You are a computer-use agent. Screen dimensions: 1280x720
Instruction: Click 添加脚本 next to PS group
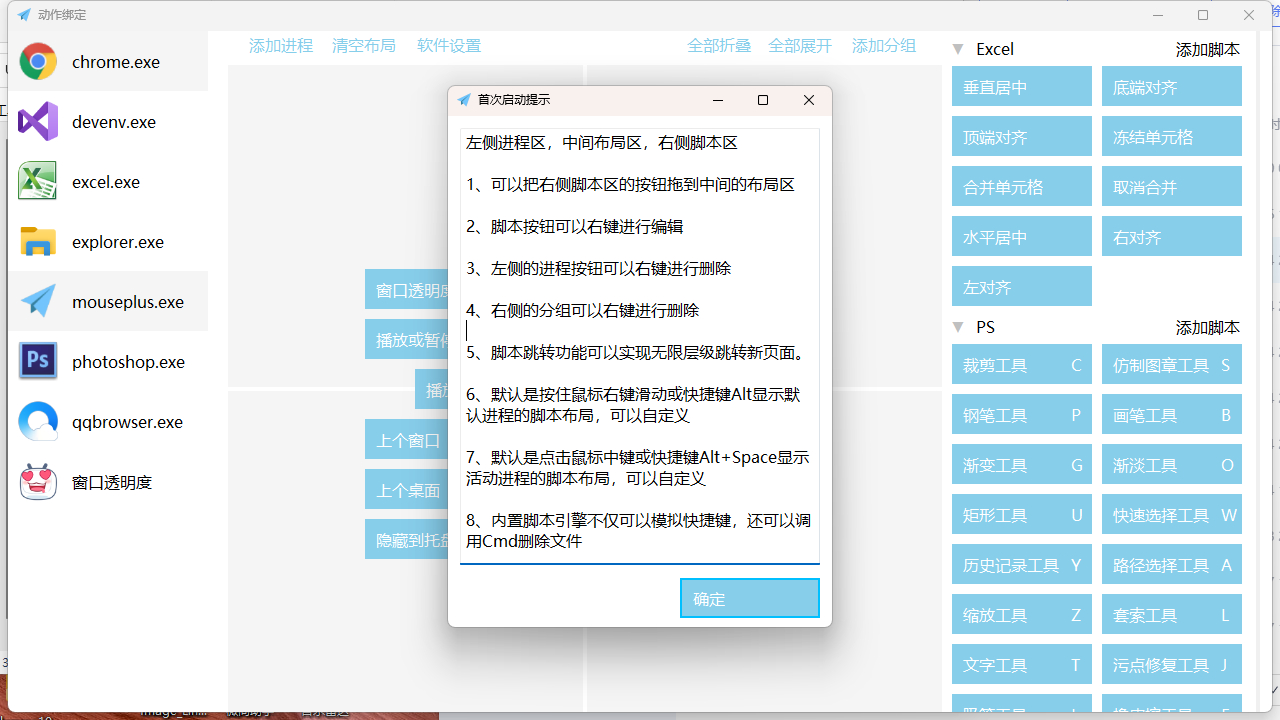point(1208,327)
